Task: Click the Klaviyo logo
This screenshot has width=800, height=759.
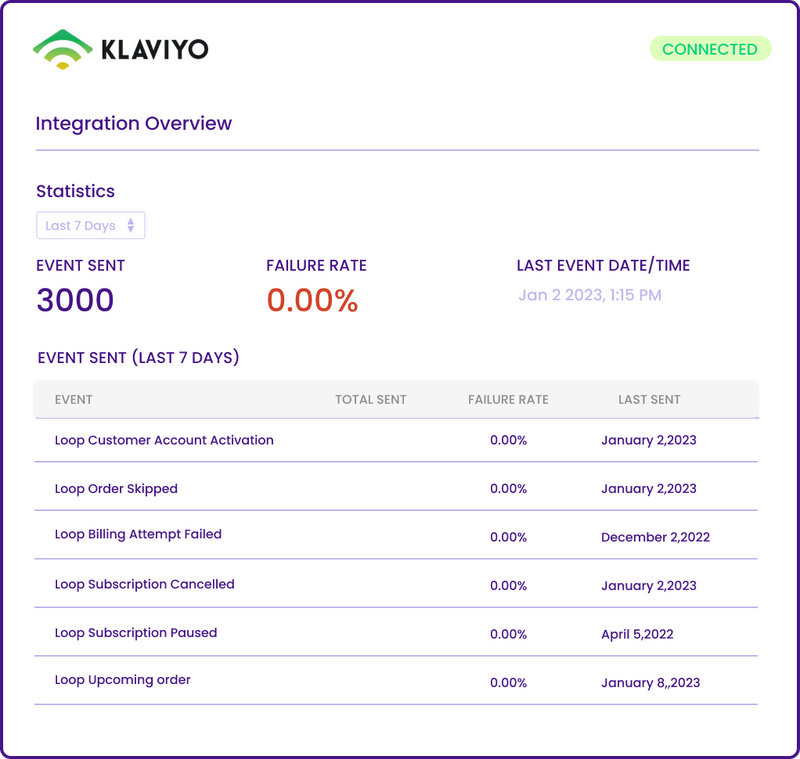Action: point(120,49)
